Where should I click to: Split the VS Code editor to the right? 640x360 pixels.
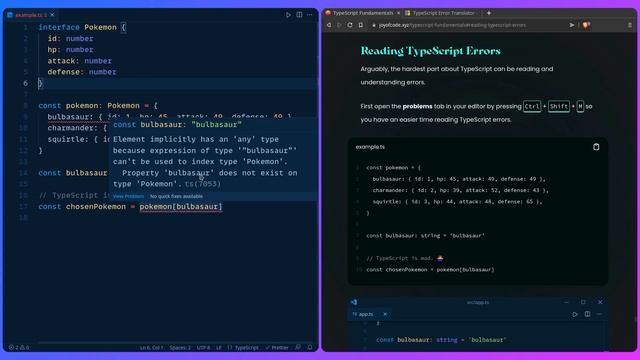coord(299,15)
